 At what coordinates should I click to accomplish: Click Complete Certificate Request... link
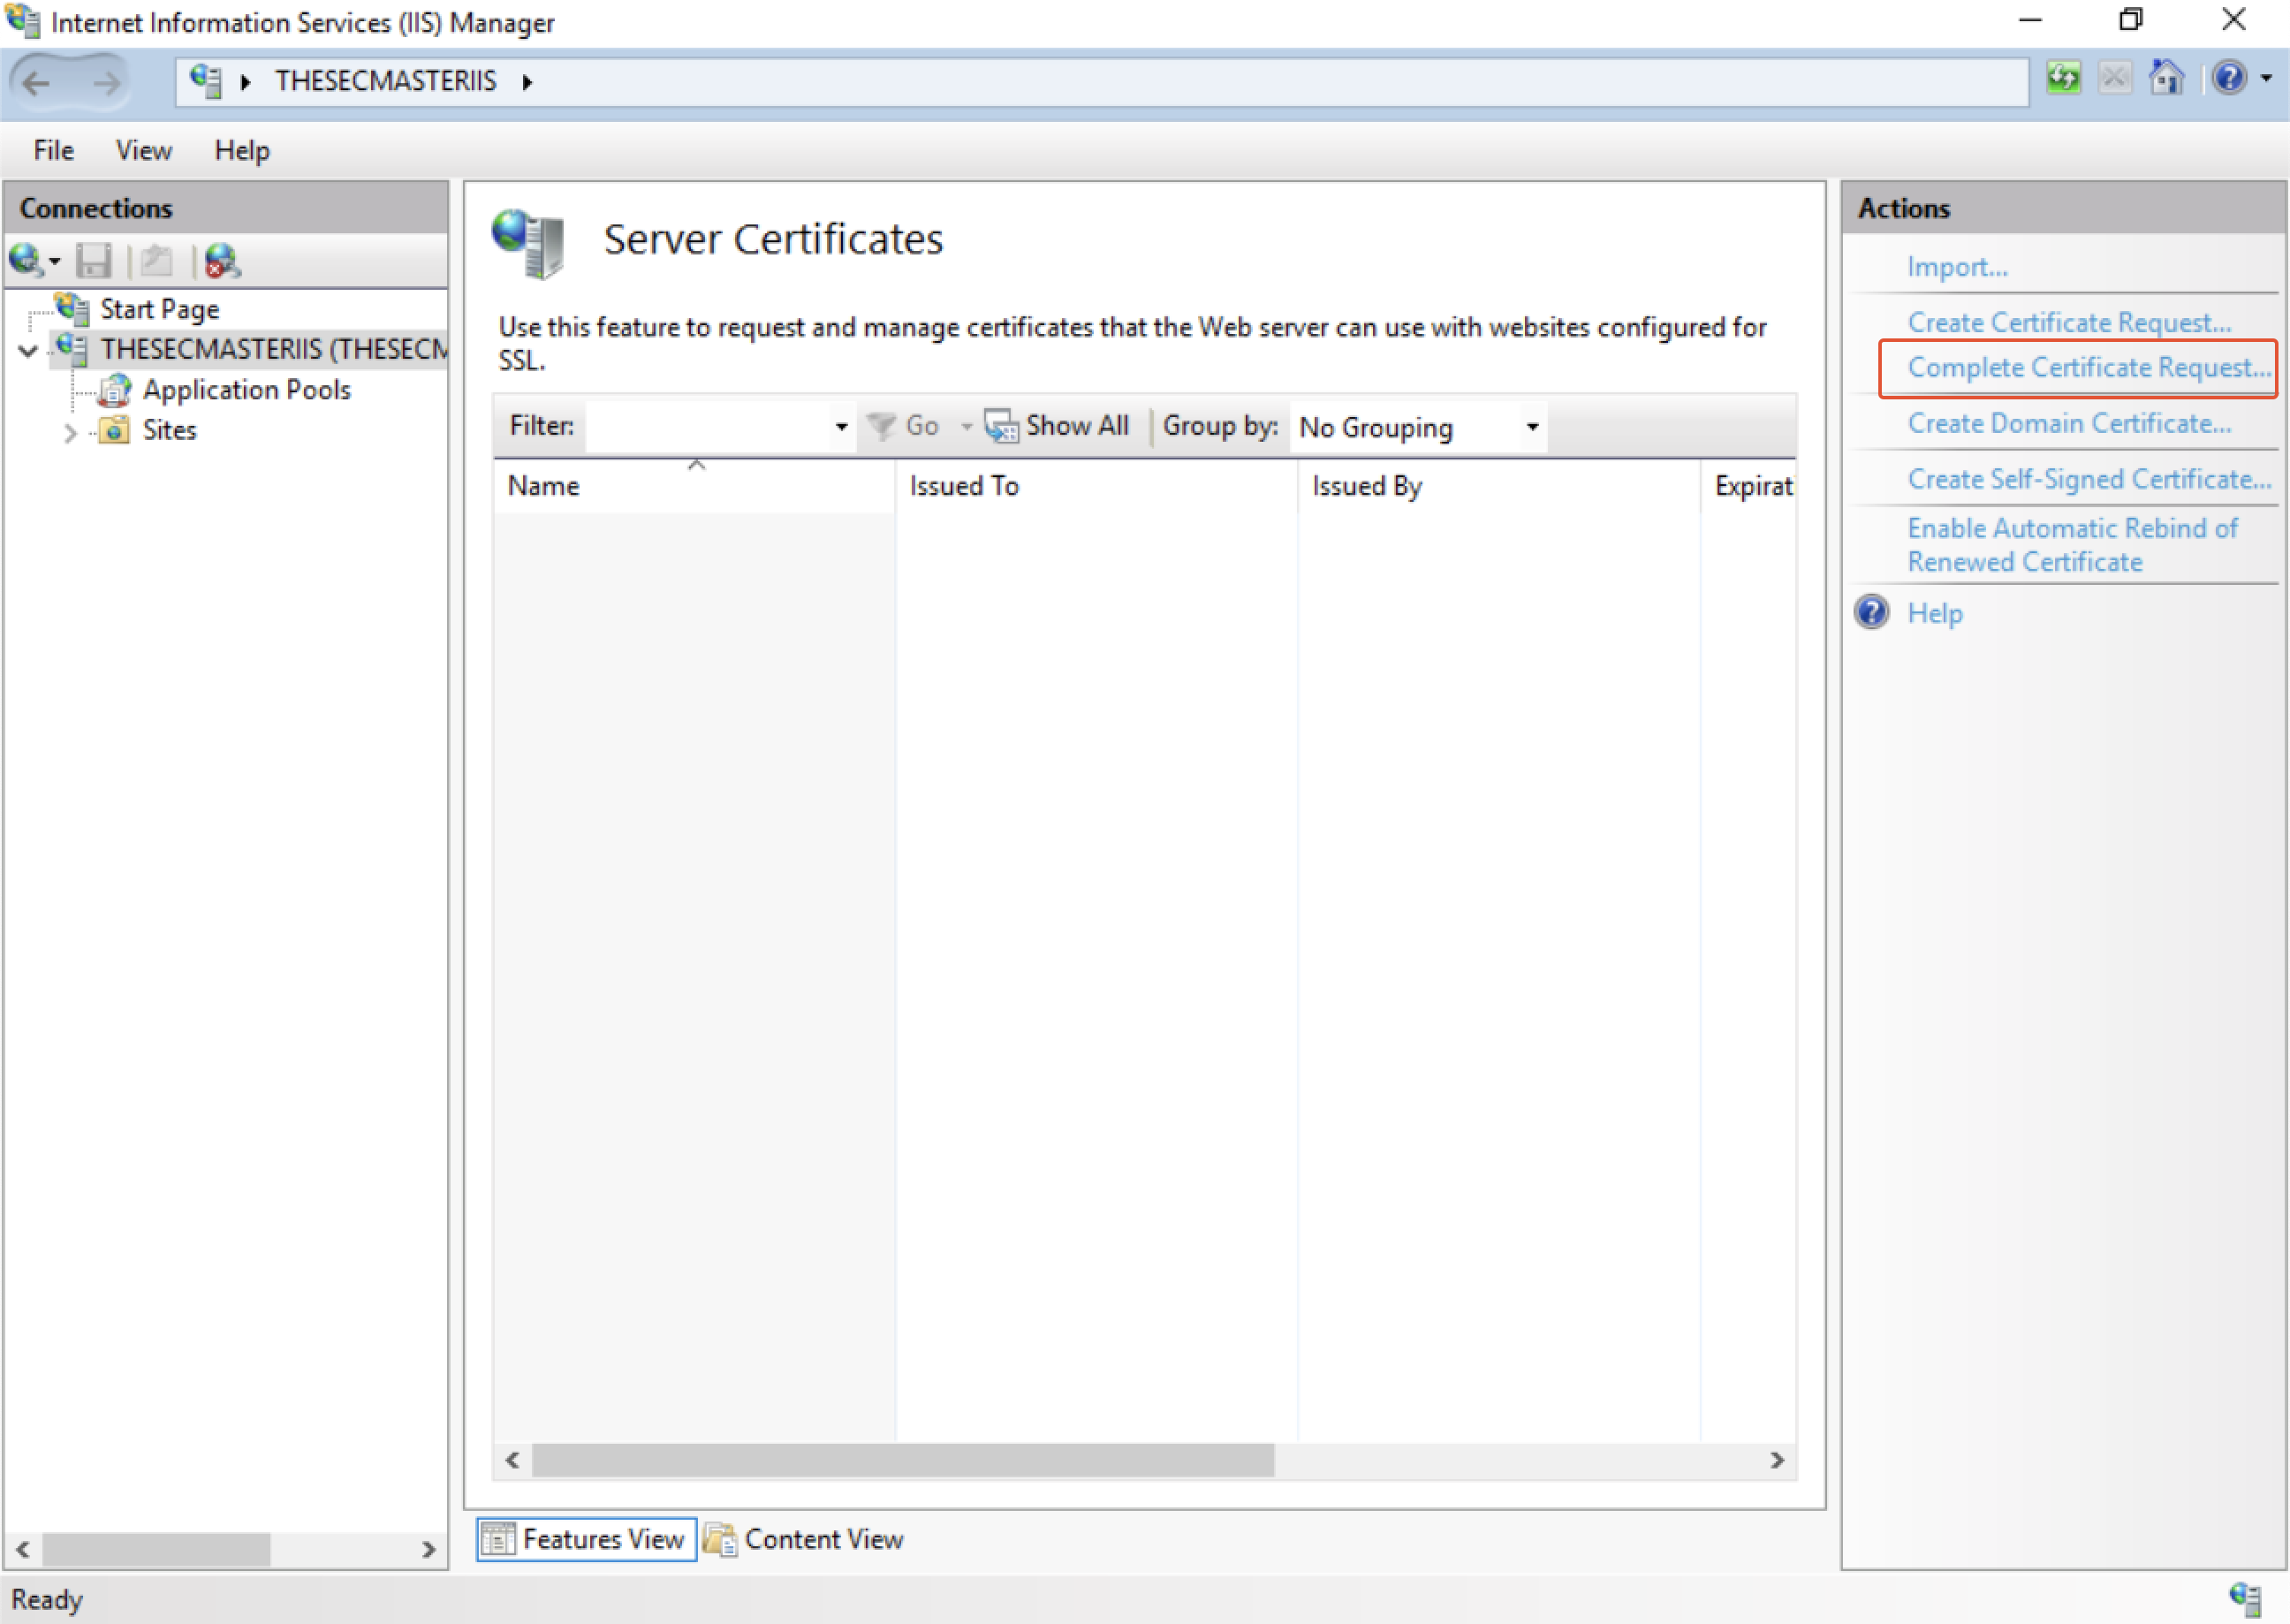pyautogui.click(x=2089, y=368)
